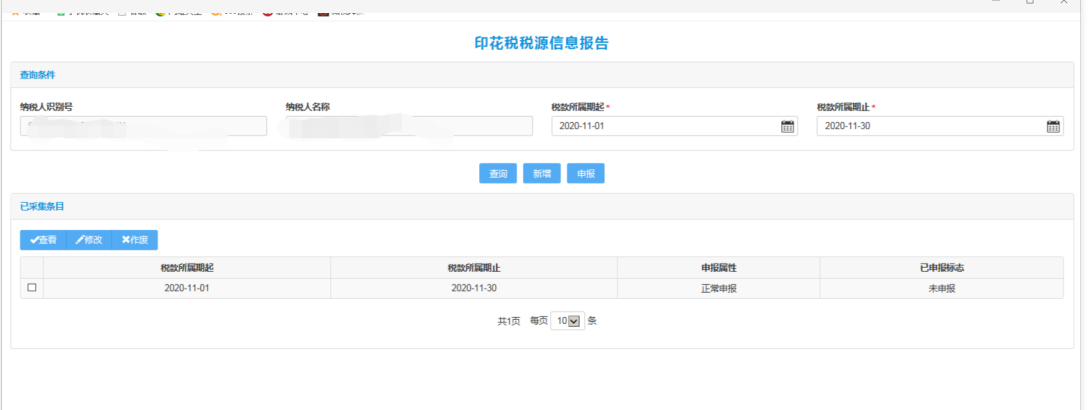Select the 正常申报 cell in the row
The width and height of the screenshot is (1089, 410).
[x=718, y=288]
